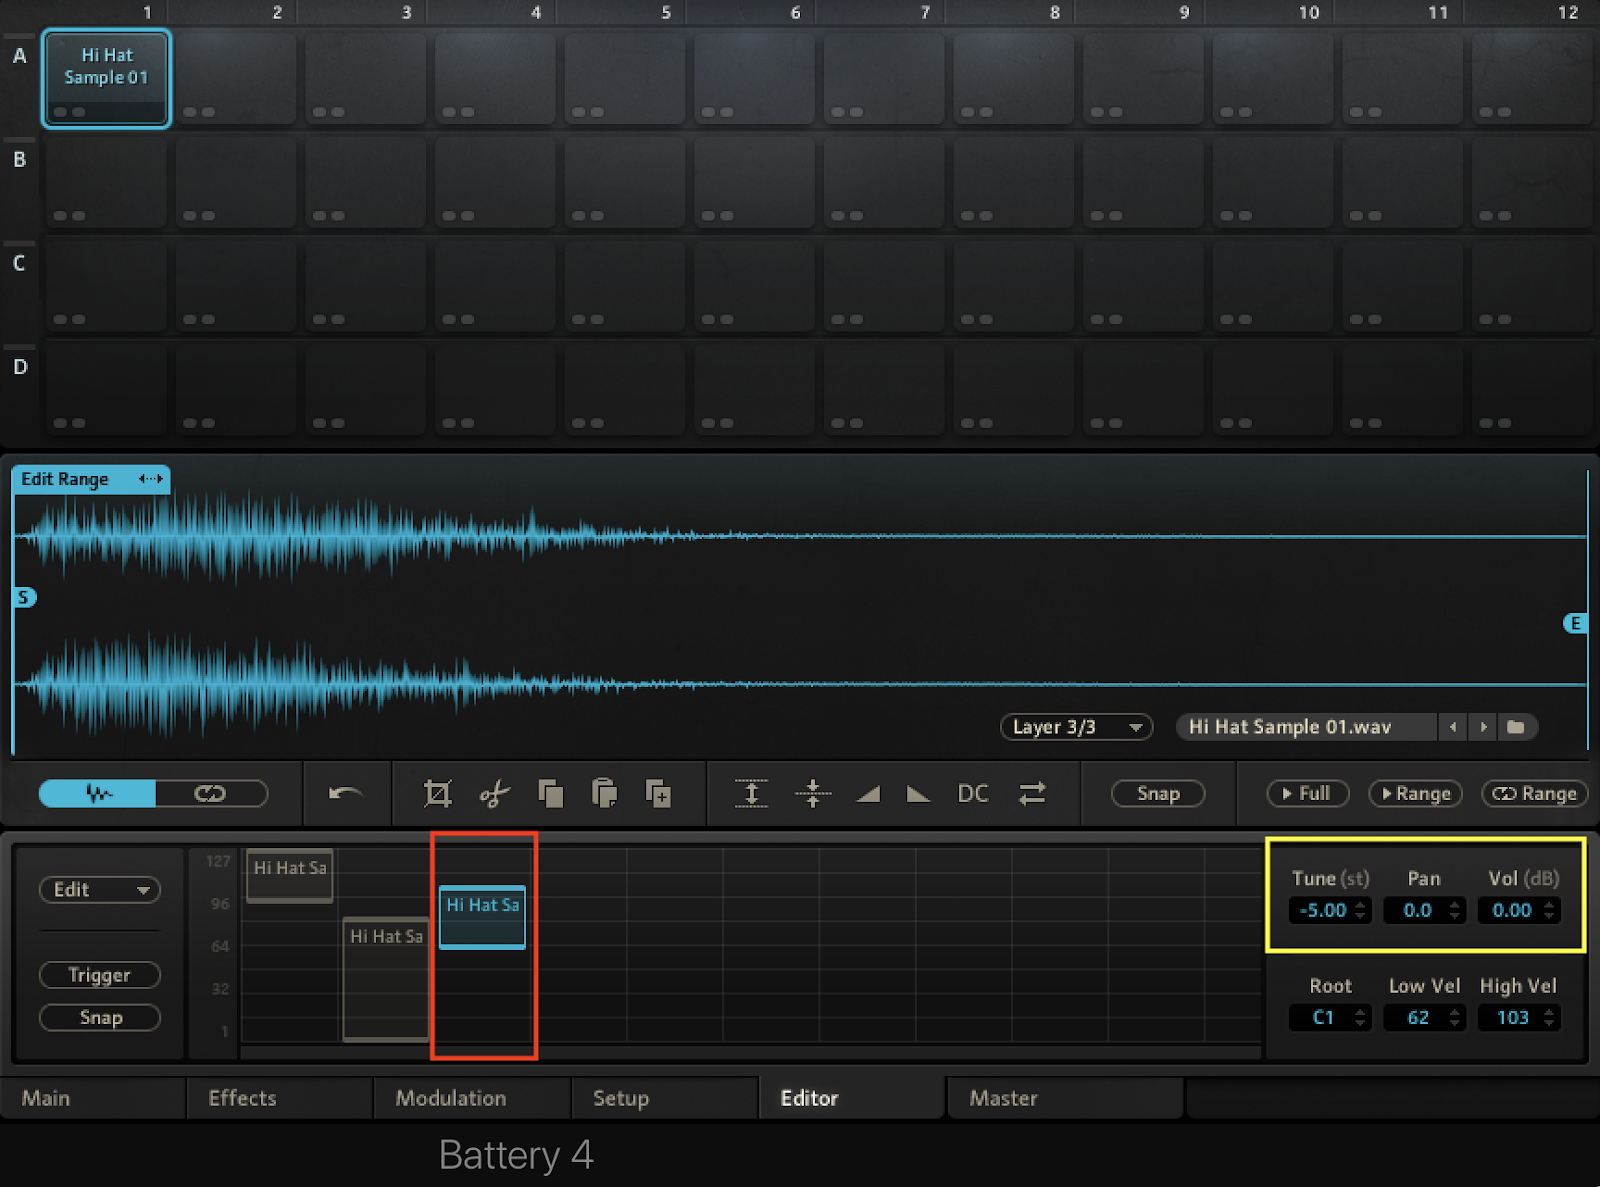Load the next sample file
Viewport: 1600px width, 1187px height.
1484,727
